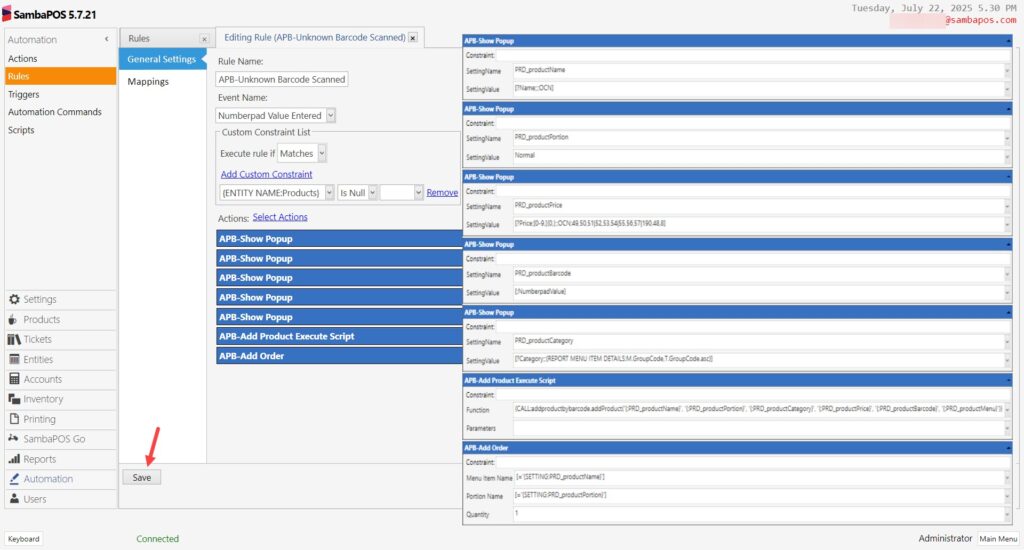Screen dimensions: 1024x550
Task: Click the SambaPOS logo icon
Action: point(7,14)
